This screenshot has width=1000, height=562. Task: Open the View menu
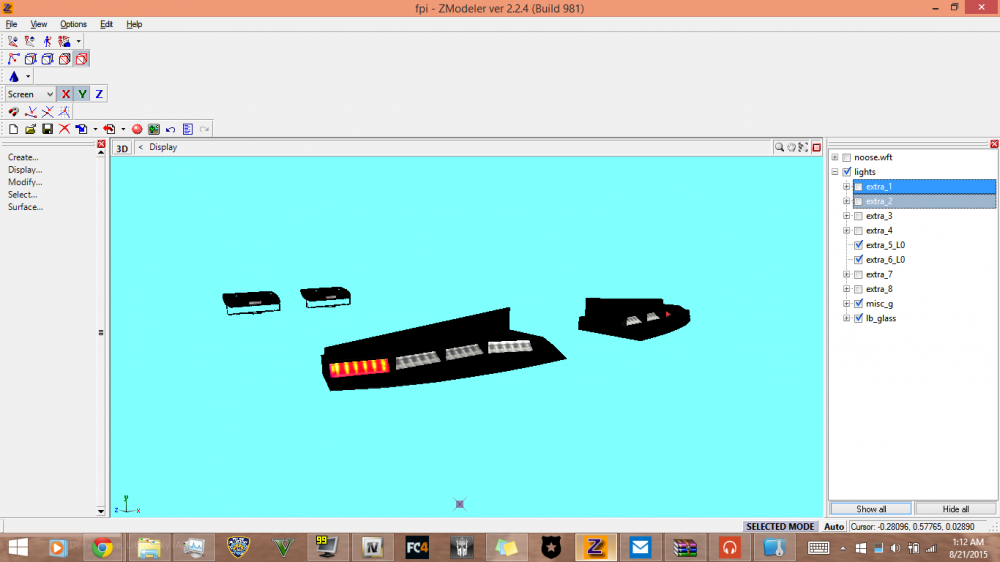tap(39, 24)
